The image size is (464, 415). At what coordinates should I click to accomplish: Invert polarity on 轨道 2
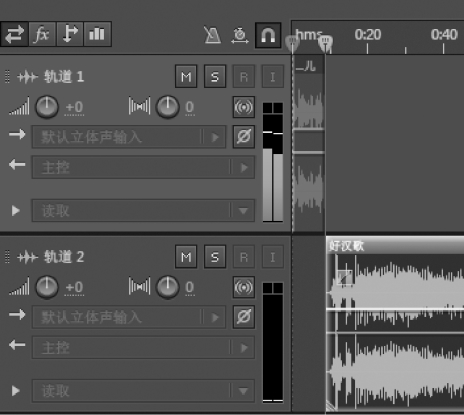pos(244,317)
